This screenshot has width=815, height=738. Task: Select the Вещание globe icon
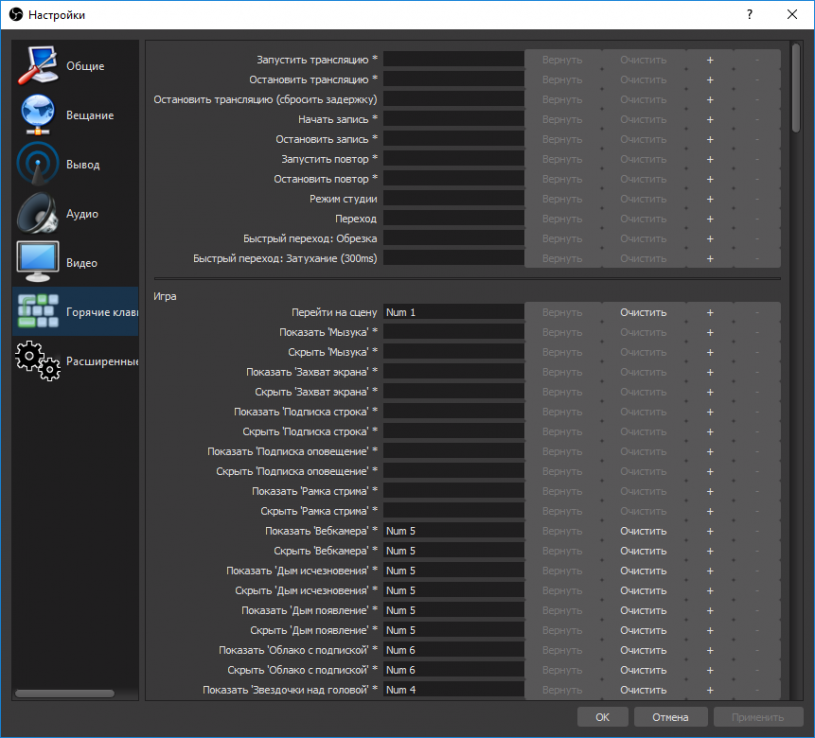(38, 115)
